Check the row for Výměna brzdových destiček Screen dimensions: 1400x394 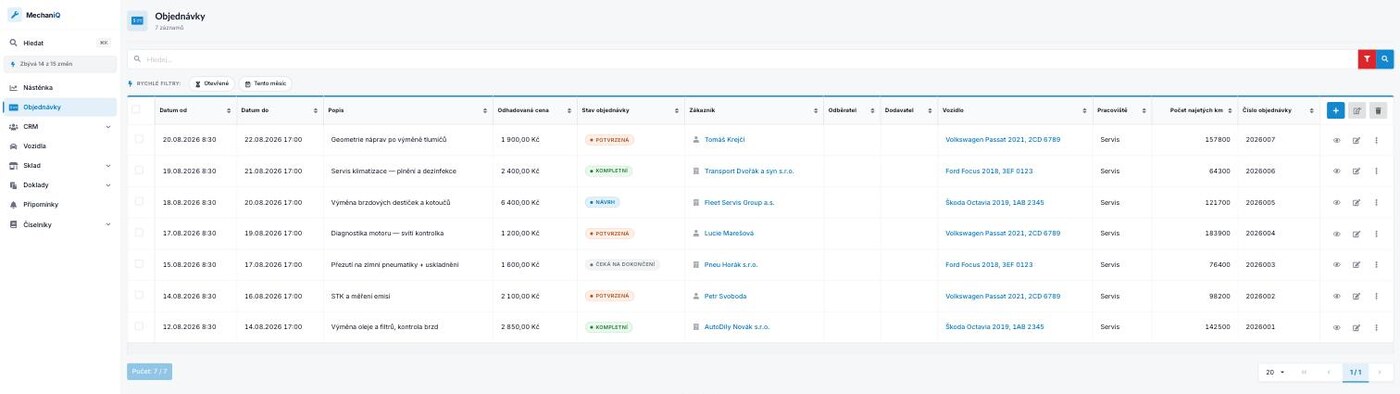click(x=138, y=202)
